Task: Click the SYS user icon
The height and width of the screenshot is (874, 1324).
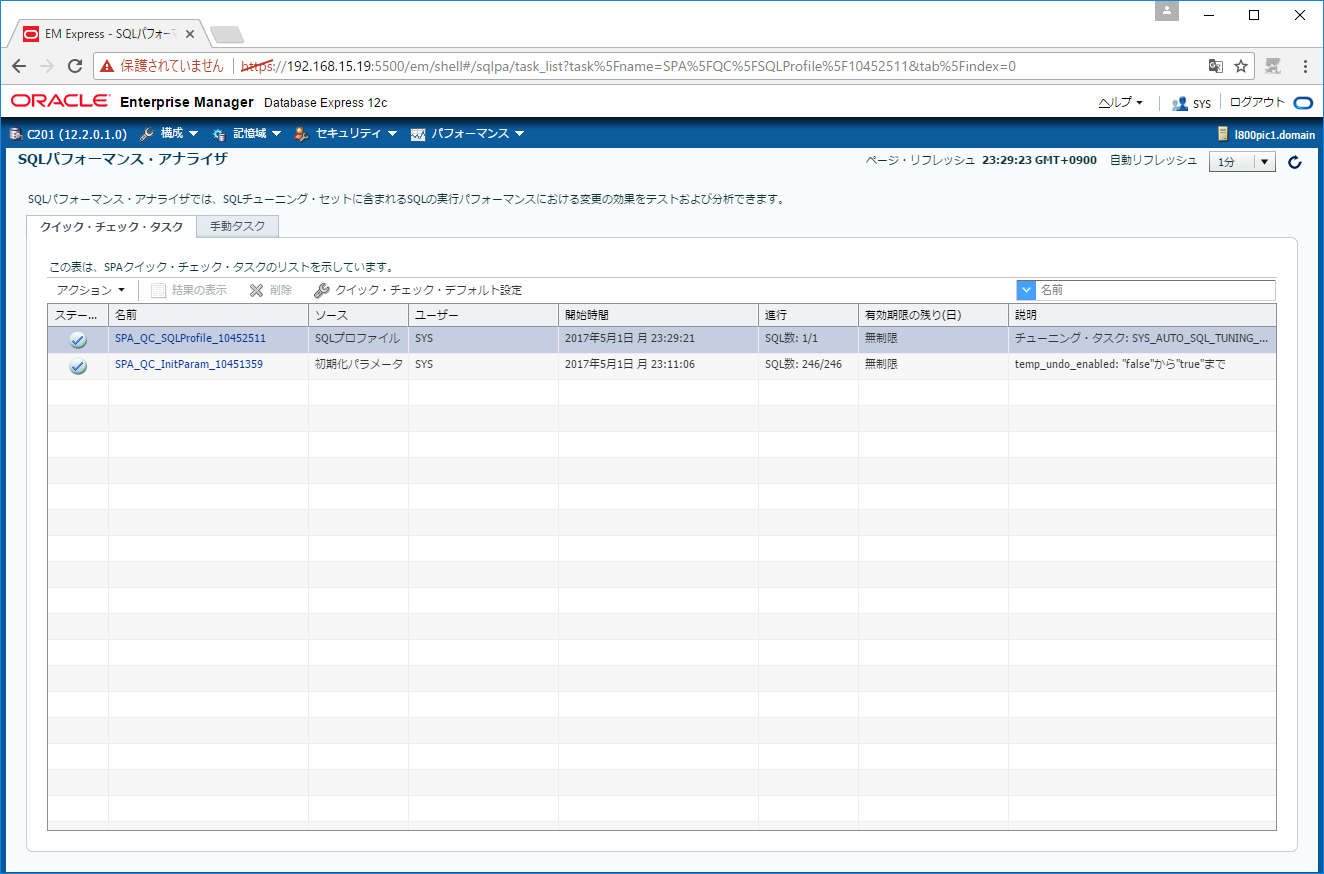Action: click(x=1180, y=103)
